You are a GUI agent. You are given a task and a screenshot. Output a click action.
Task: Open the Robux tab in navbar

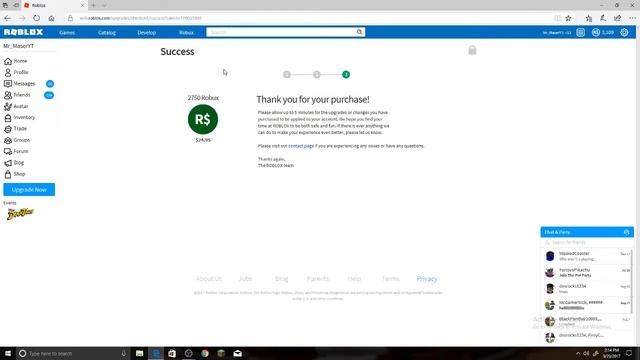click(186, 32)
